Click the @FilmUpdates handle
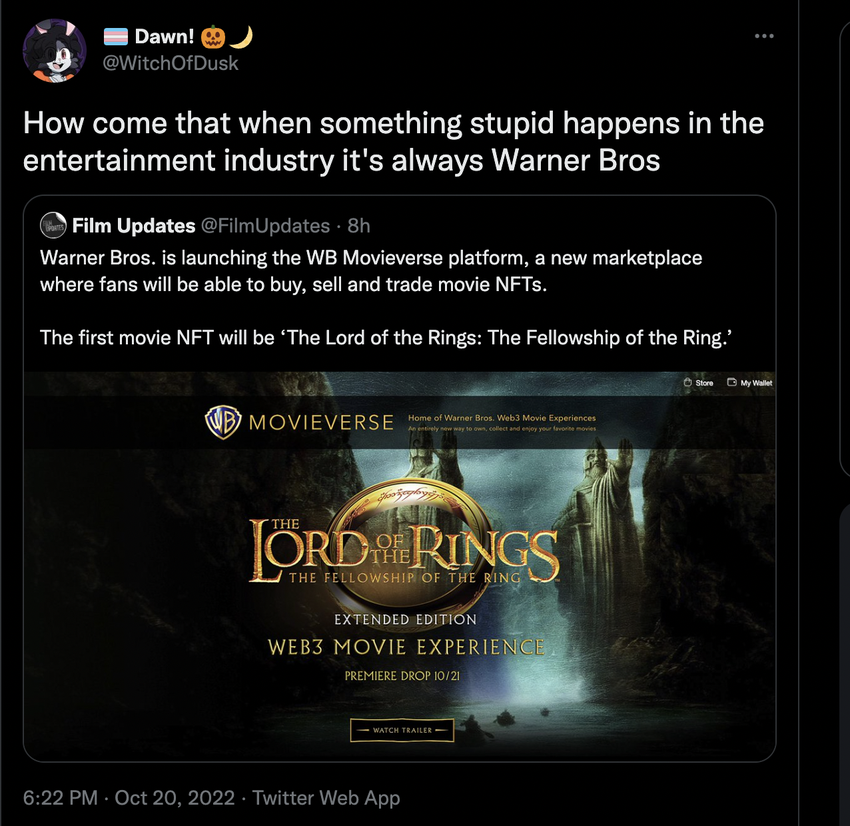Viewport: 850px width, 826px height. click(x=265, y=225)
